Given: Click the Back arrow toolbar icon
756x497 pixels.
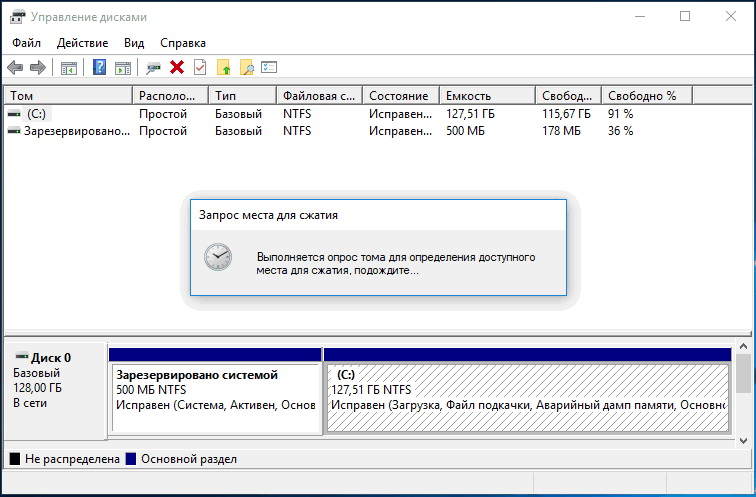Looking at the screenshot, I should click(15, 67).
